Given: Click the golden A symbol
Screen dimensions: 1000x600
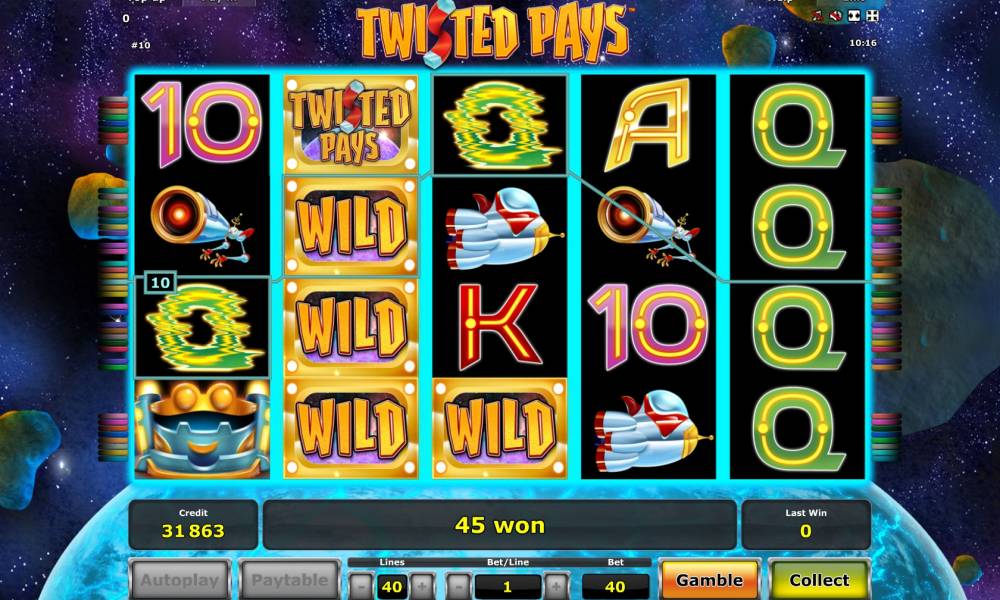Looking at the screenshot, I should click(648, 124).
